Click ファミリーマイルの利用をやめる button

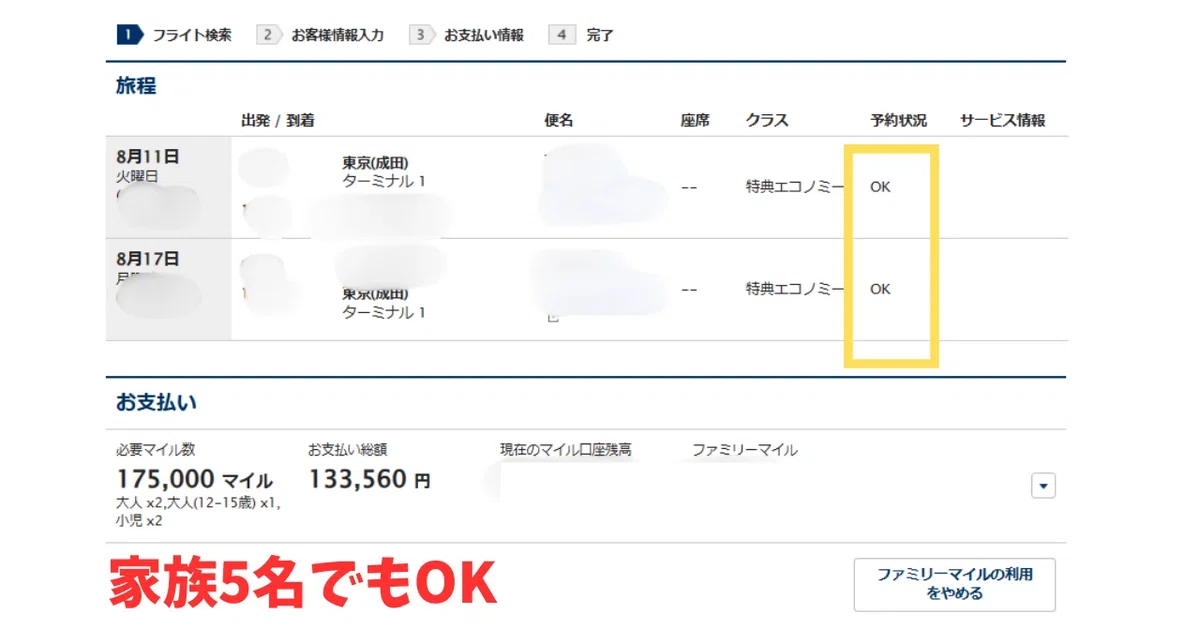[954, 584]
